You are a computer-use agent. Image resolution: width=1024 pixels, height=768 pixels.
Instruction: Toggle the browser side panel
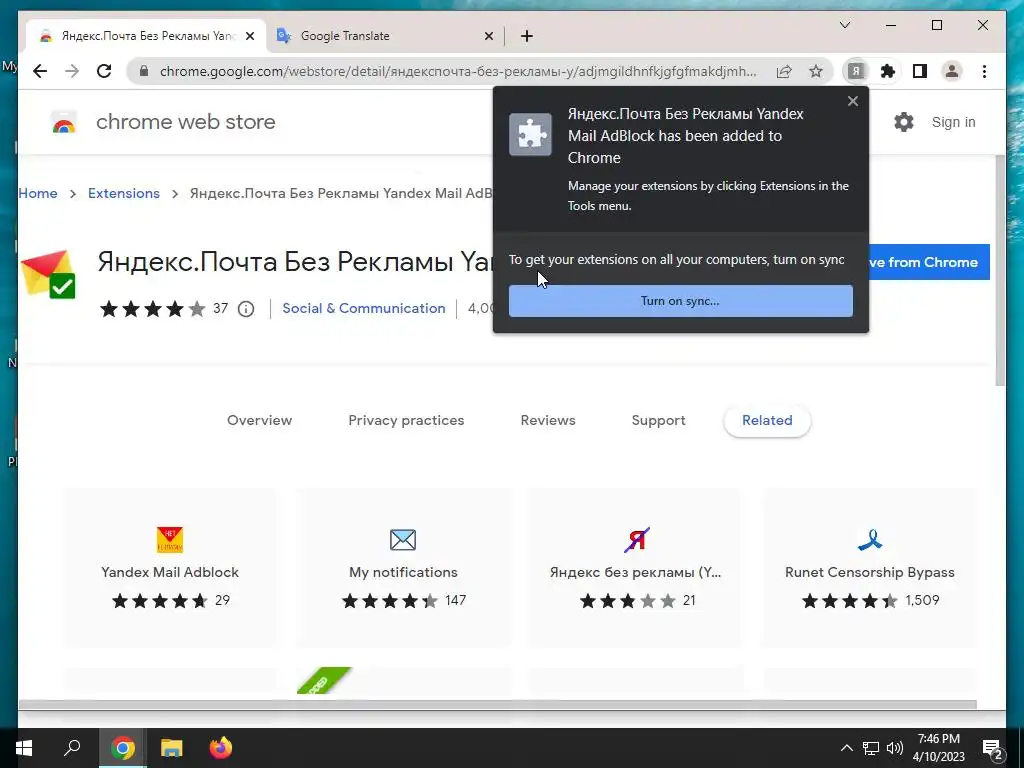pyautogui.click(x=920, y=71)
